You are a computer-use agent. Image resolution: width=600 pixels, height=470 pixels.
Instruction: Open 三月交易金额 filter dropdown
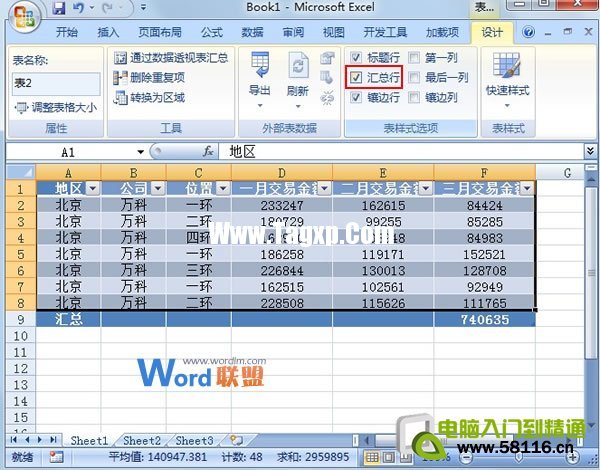click(527, 188)
